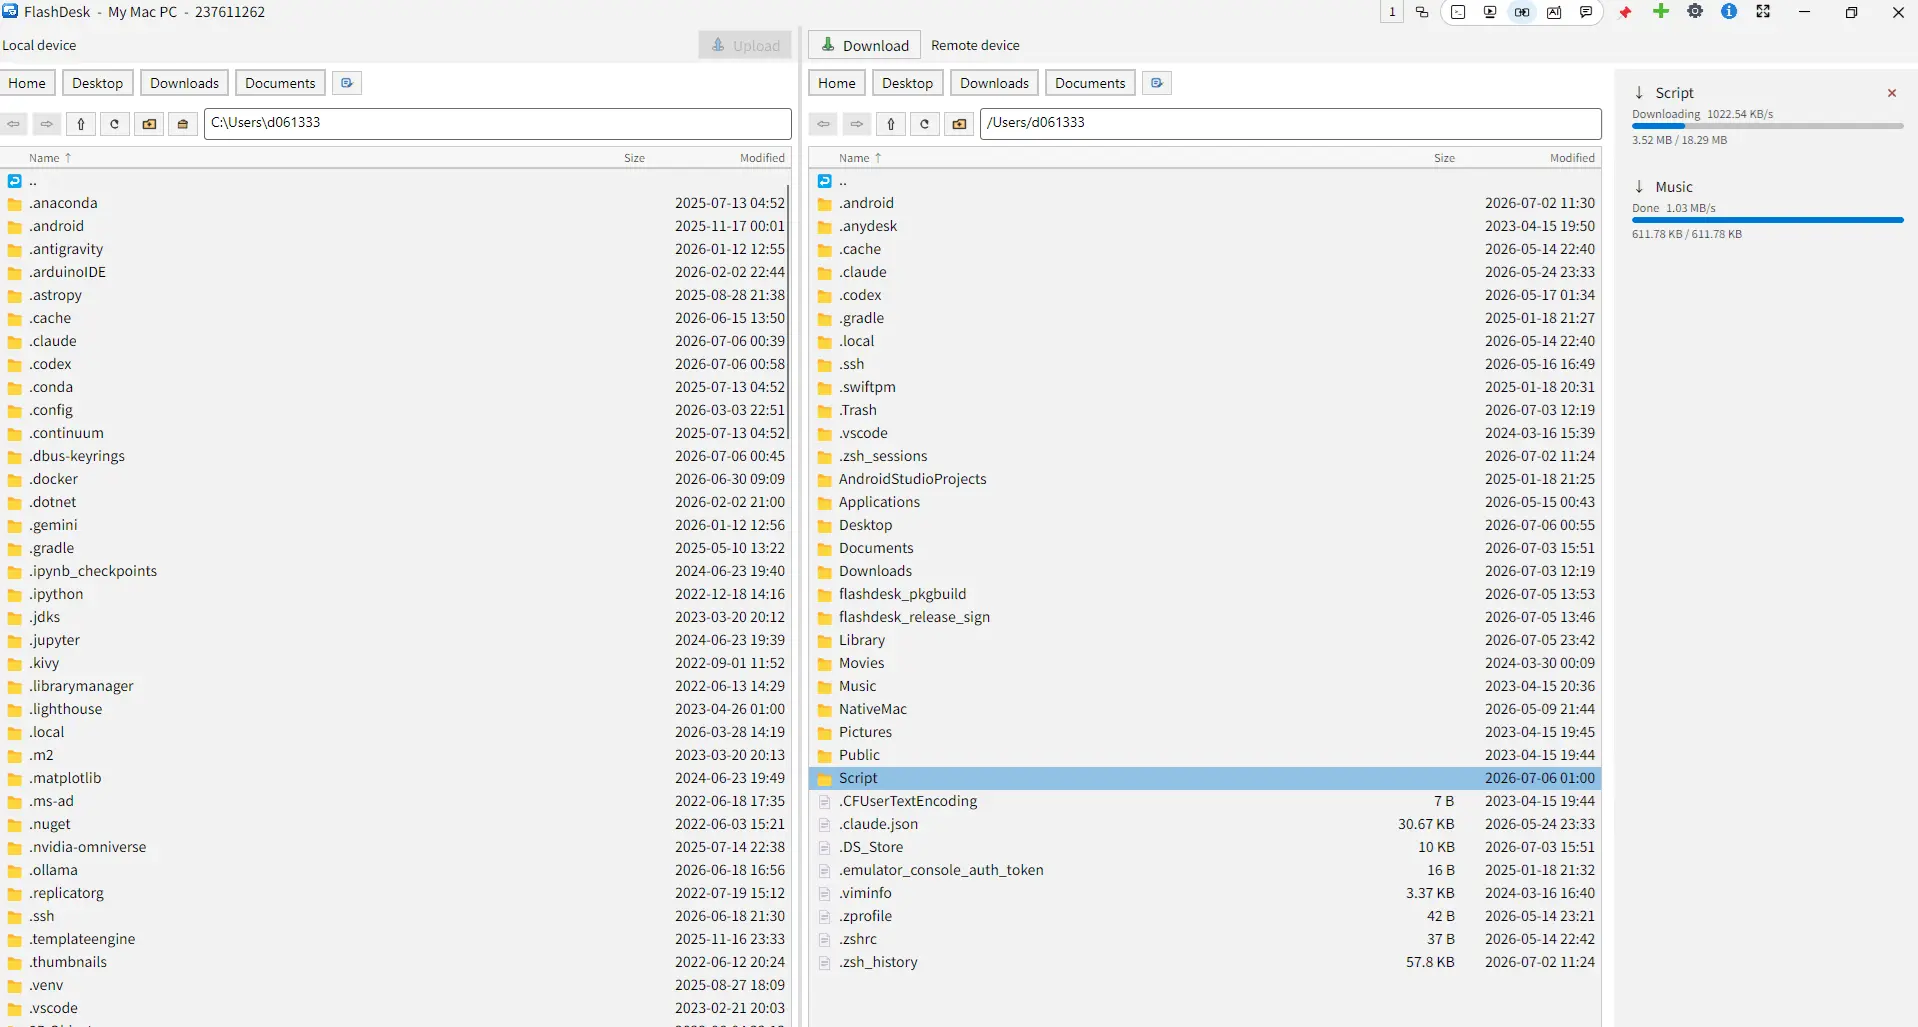Click the blue info icon
1918x1027 pixels.
point(1729,11)
